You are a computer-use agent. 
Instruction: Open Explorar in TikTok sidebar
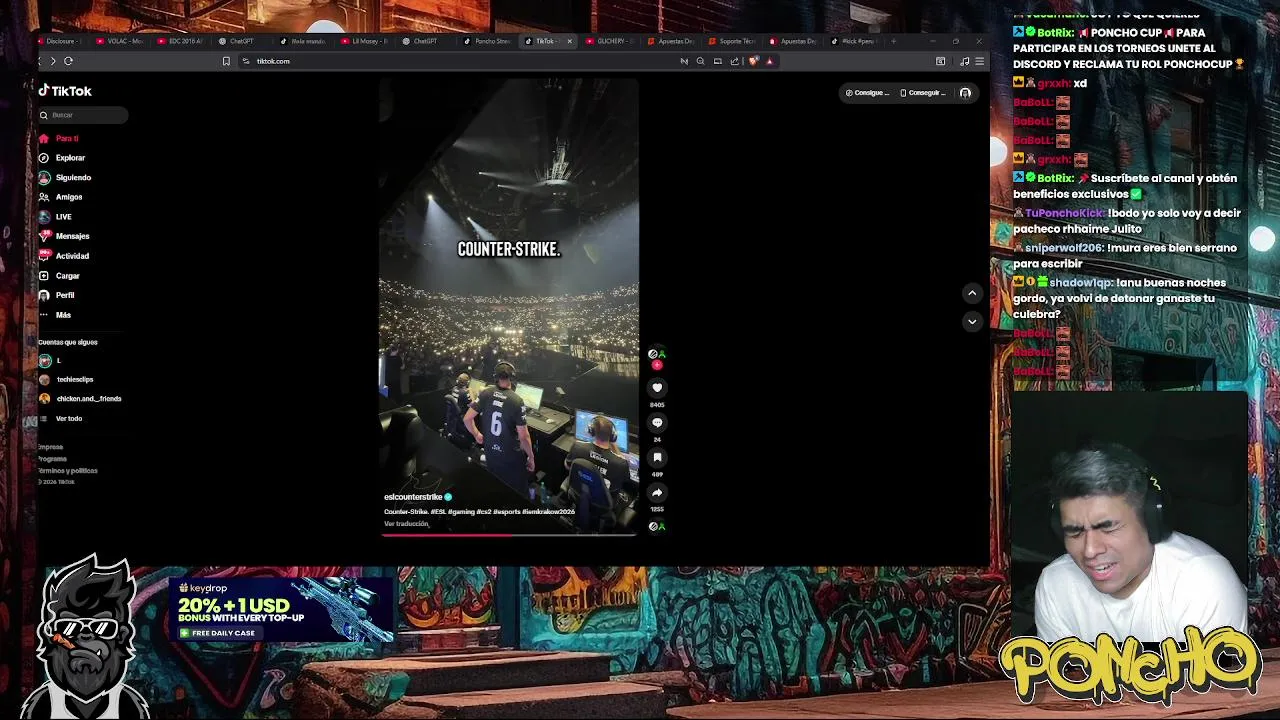[x=62, y=158]
